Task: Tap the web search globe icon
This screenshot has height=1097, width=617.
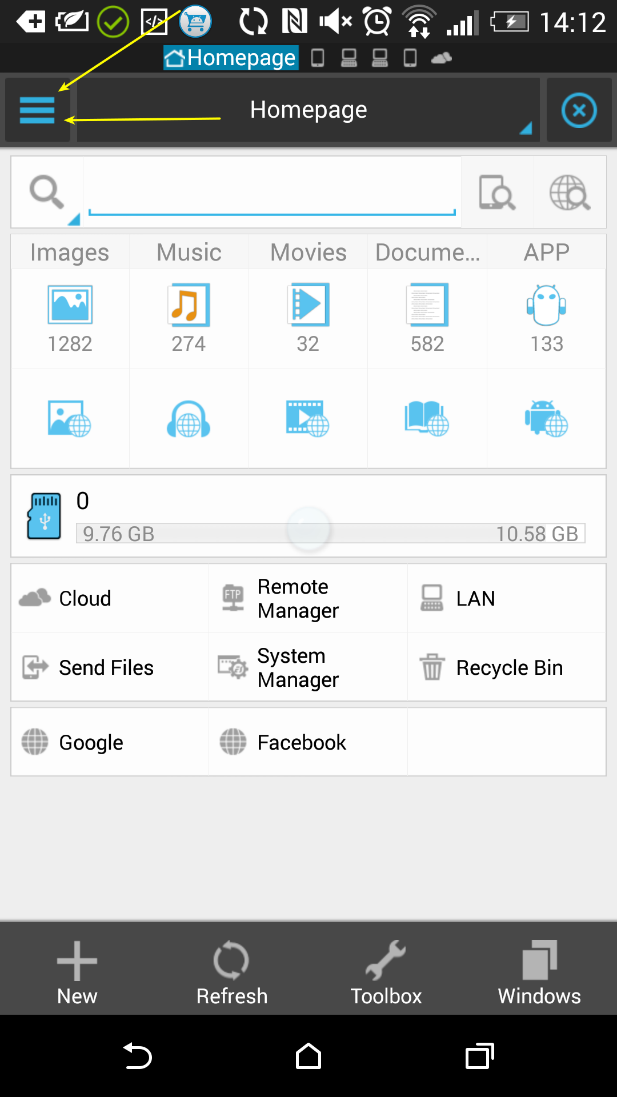Action: [569, 191]
